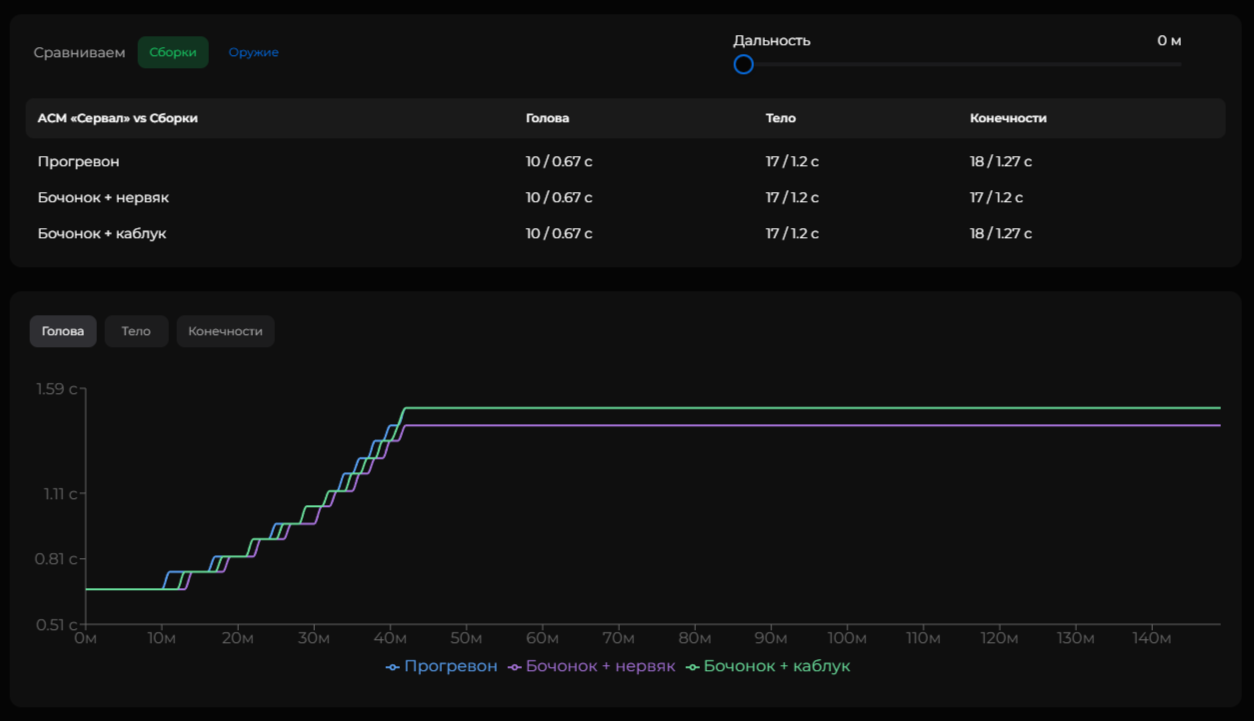
Task: Click the АСМ «Сервал» vs Сборки header
Action: tap(118, 118)
